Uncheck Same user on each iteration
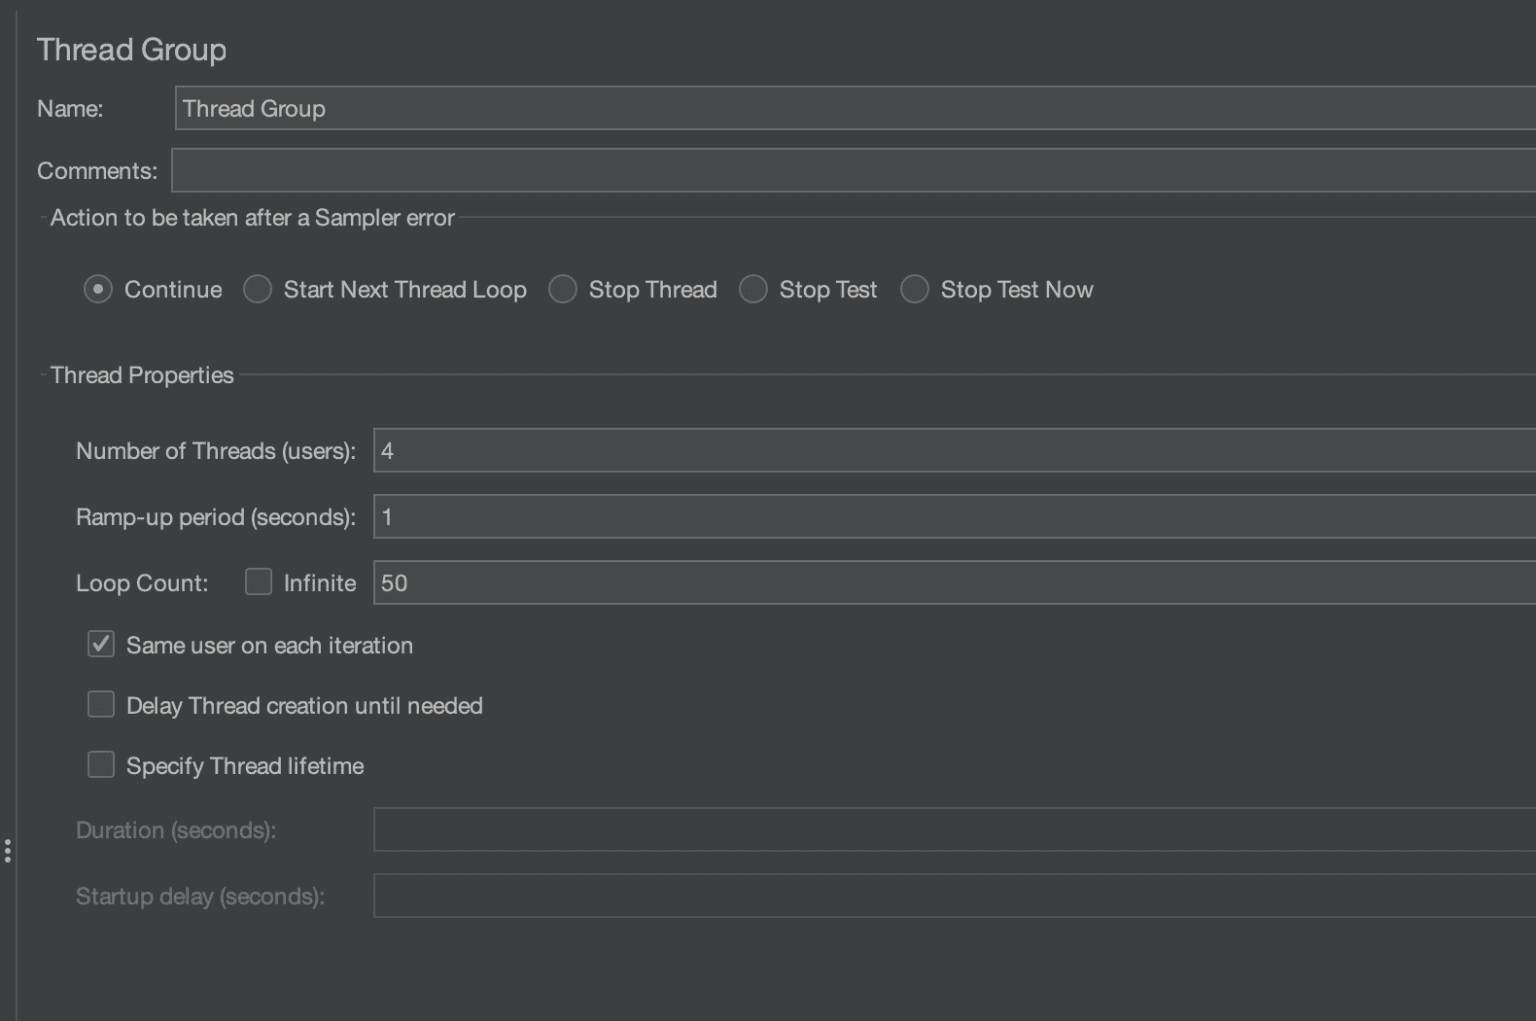Image resolution: width=1536 pixels, height=1021 pixels. [x=100, y=644]
